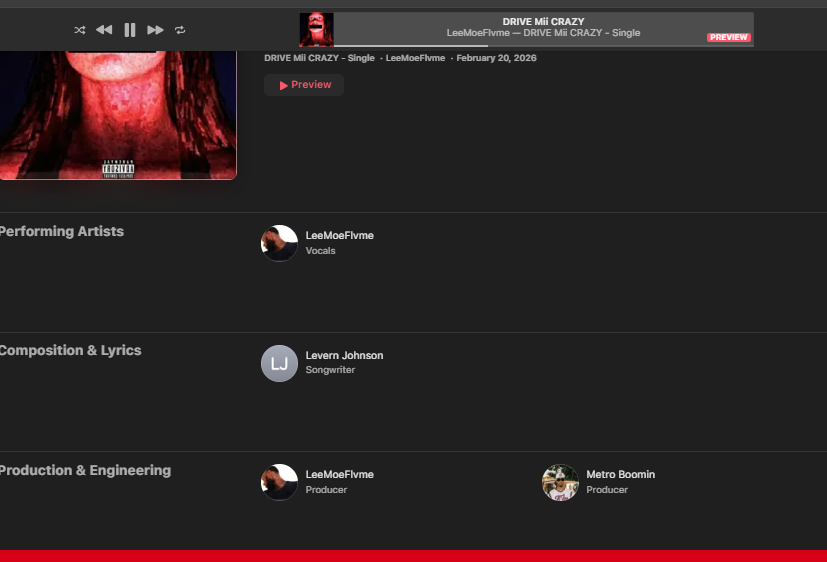Click now playing album thumbnail

click(x=316, y=30)
